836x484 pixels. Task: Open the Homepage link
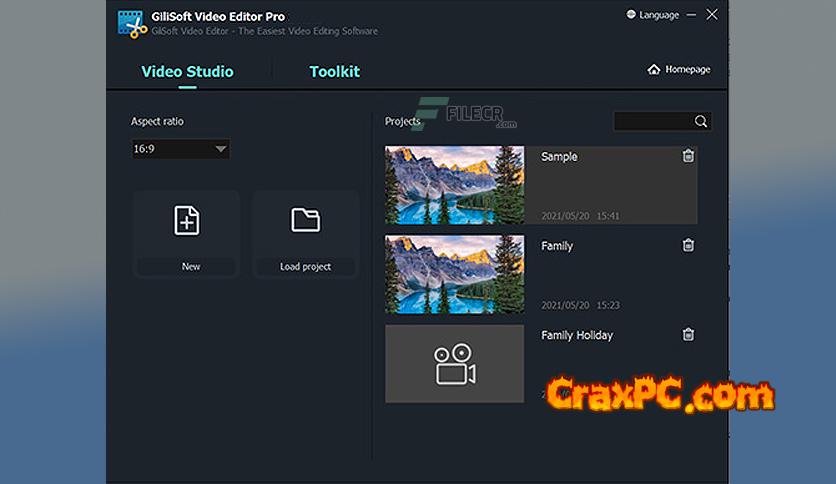point(679,70)
